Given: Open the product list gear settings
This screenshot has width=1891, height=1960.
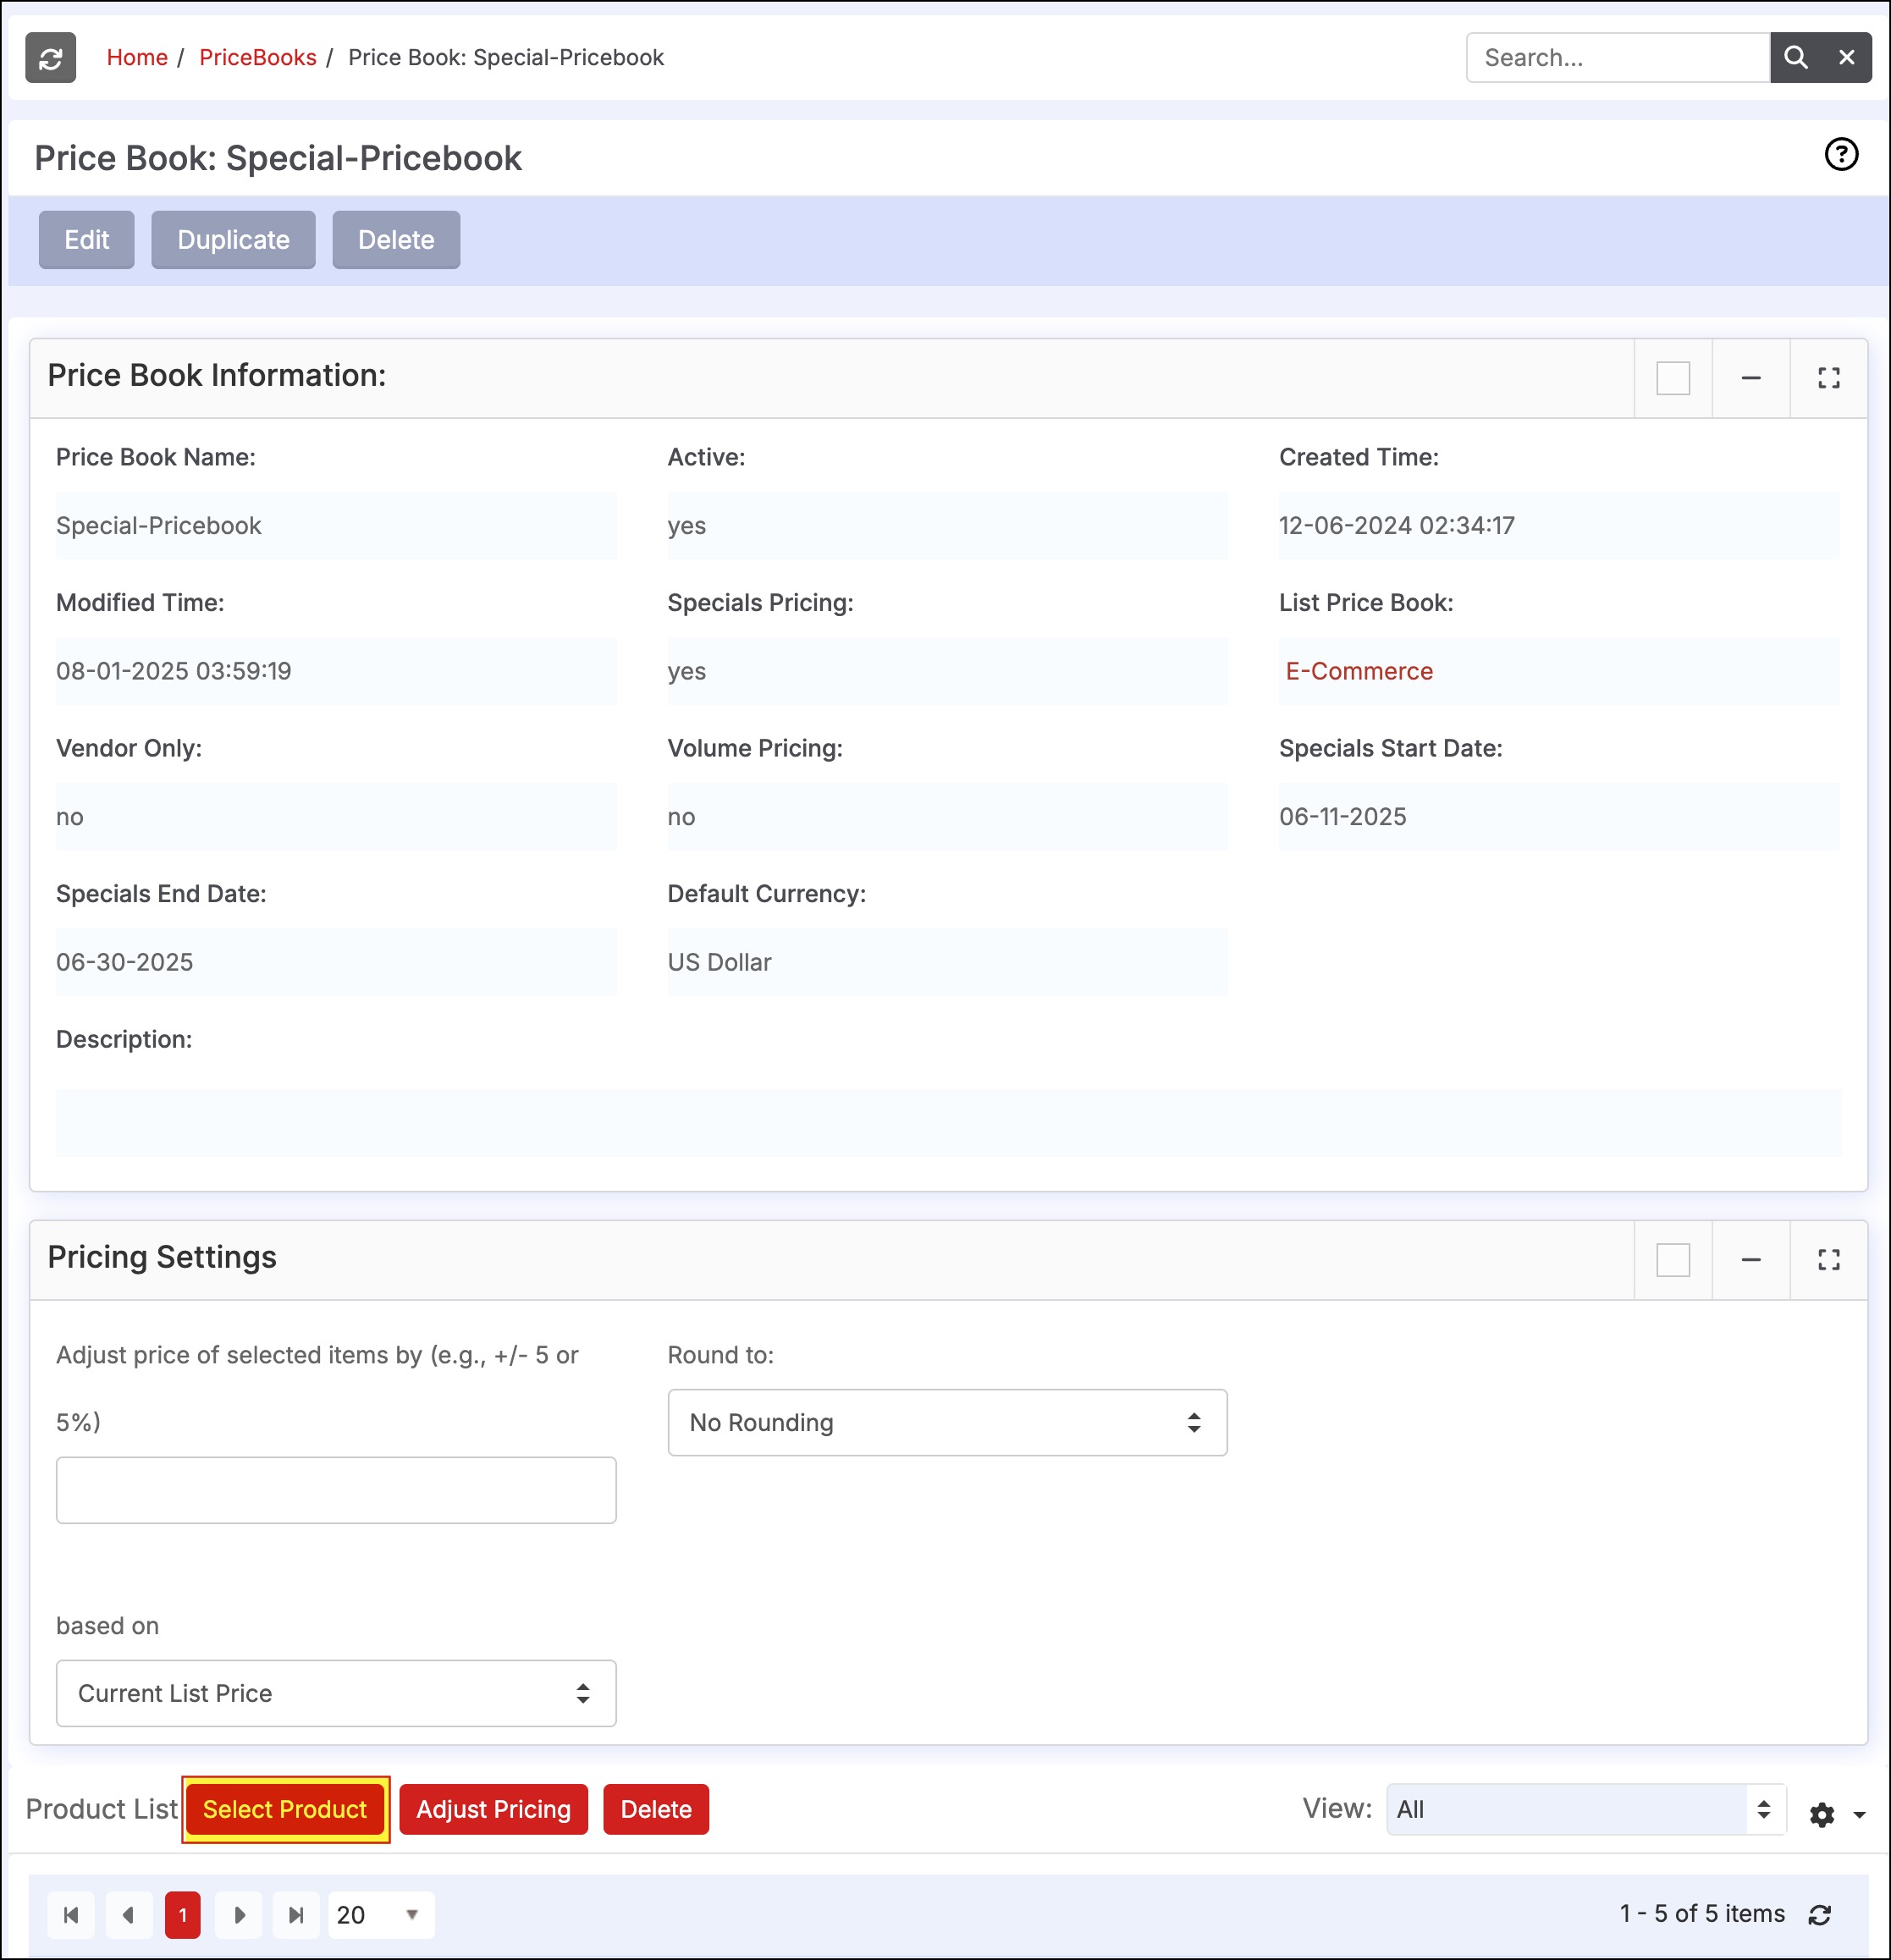Looking at the screenshot, I should [x=1822, y=1814].
